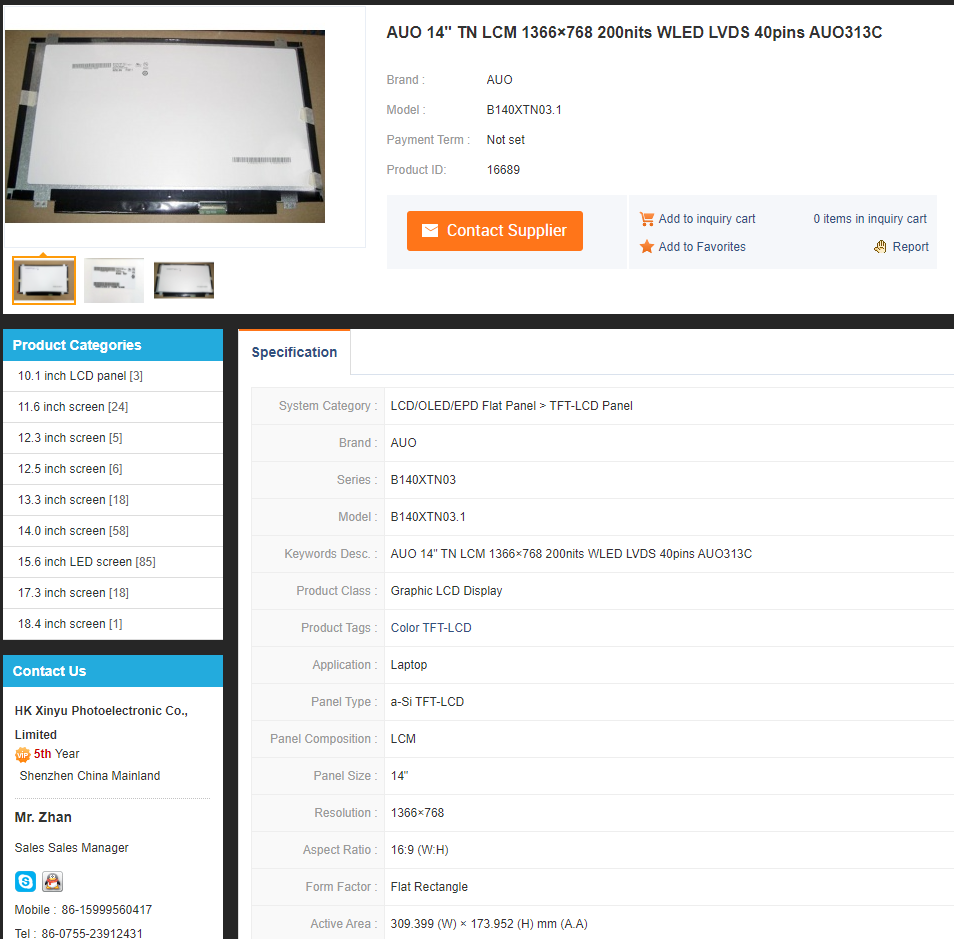Screen dimensions: 954x939
Task: Select the first product thumbnail
Action: pyautogui.click(x=44, y=281)
